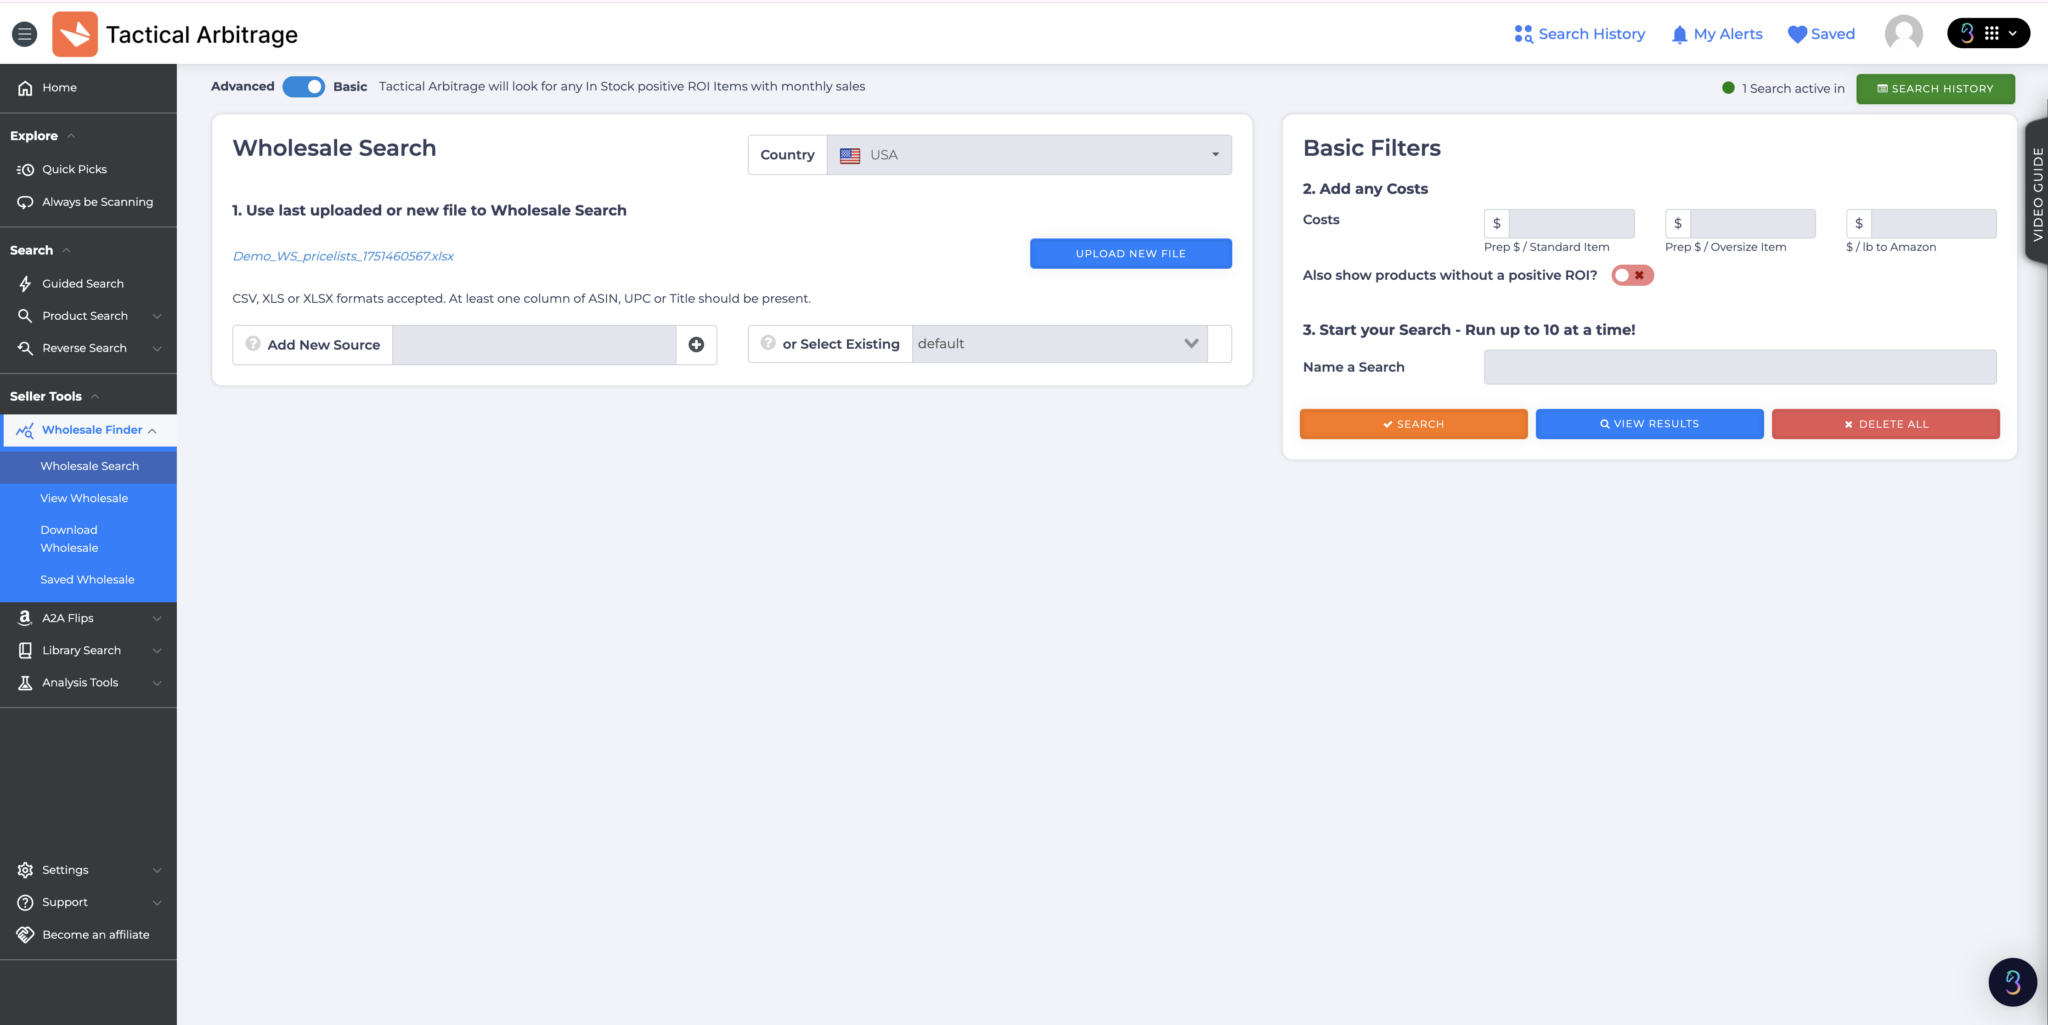Screen dimensions: 2048x1025
Task: Click the user profile avatar
Action: click(x=1903, y=34)
